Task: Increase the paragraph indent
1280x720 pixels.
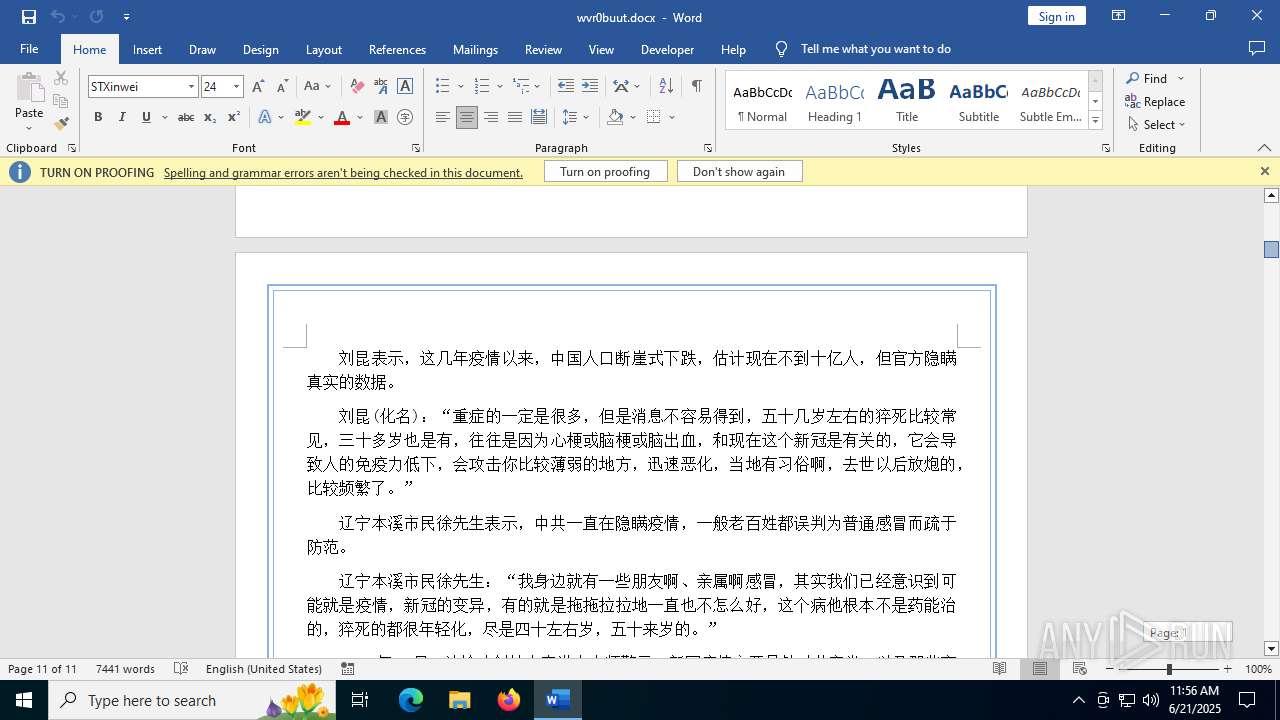Action: tap(590, 86)
